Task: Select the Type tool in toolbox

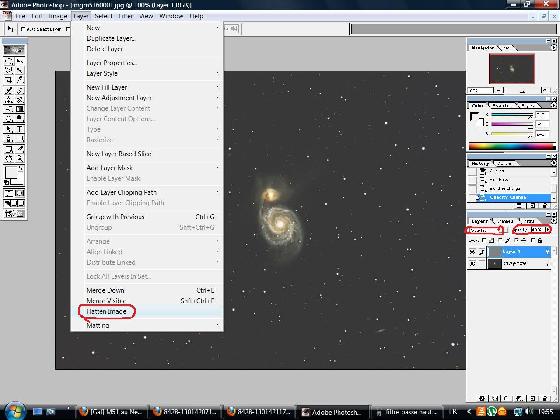Action: (20, 129)
